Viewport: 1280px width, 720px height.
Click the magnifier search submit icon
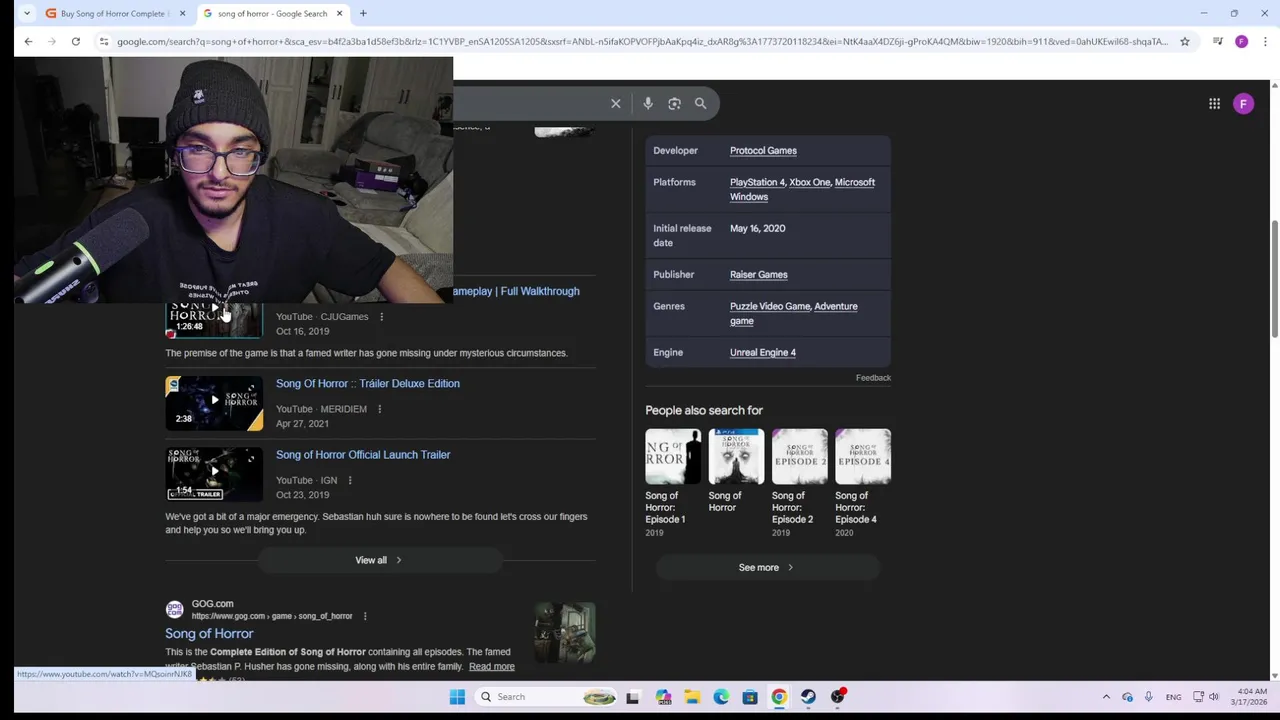701,104
